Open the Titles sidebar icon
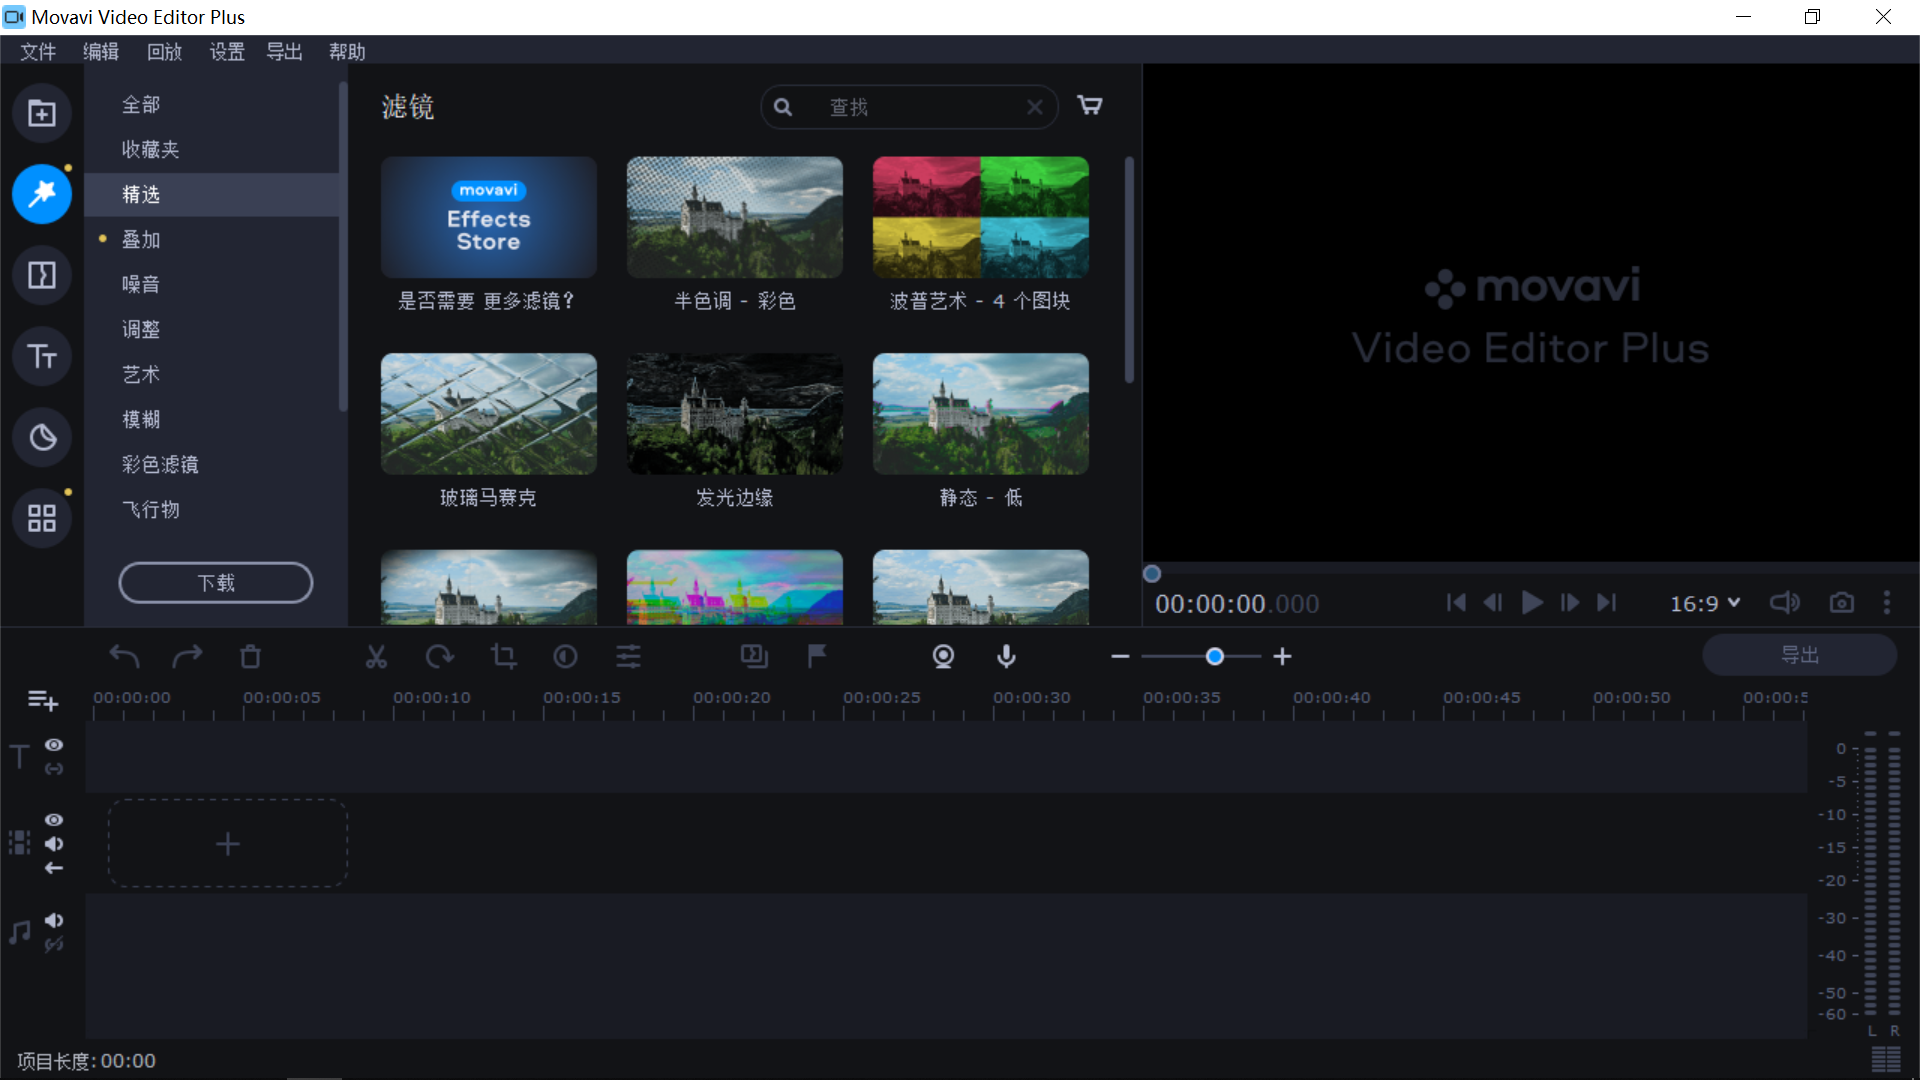 coord(42,356)
